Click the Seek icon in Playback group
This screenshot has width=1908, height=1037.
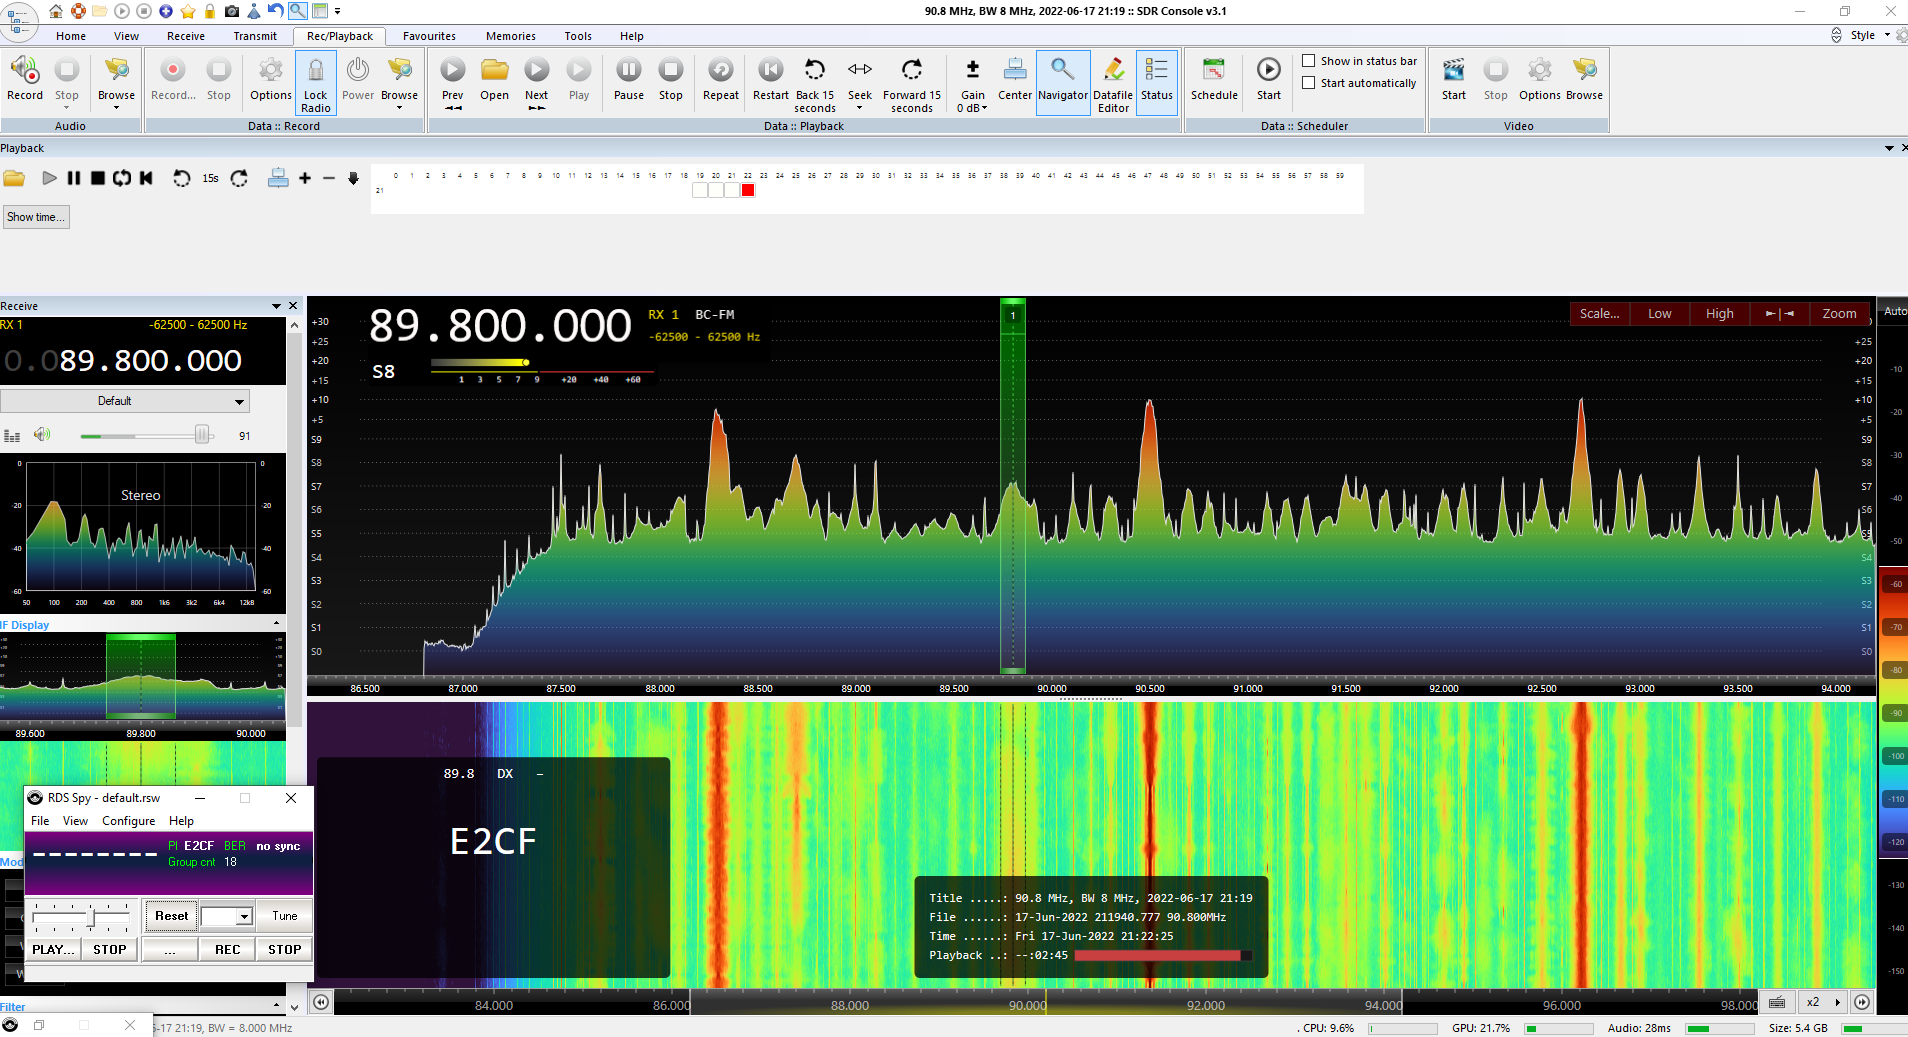point(859,70)
